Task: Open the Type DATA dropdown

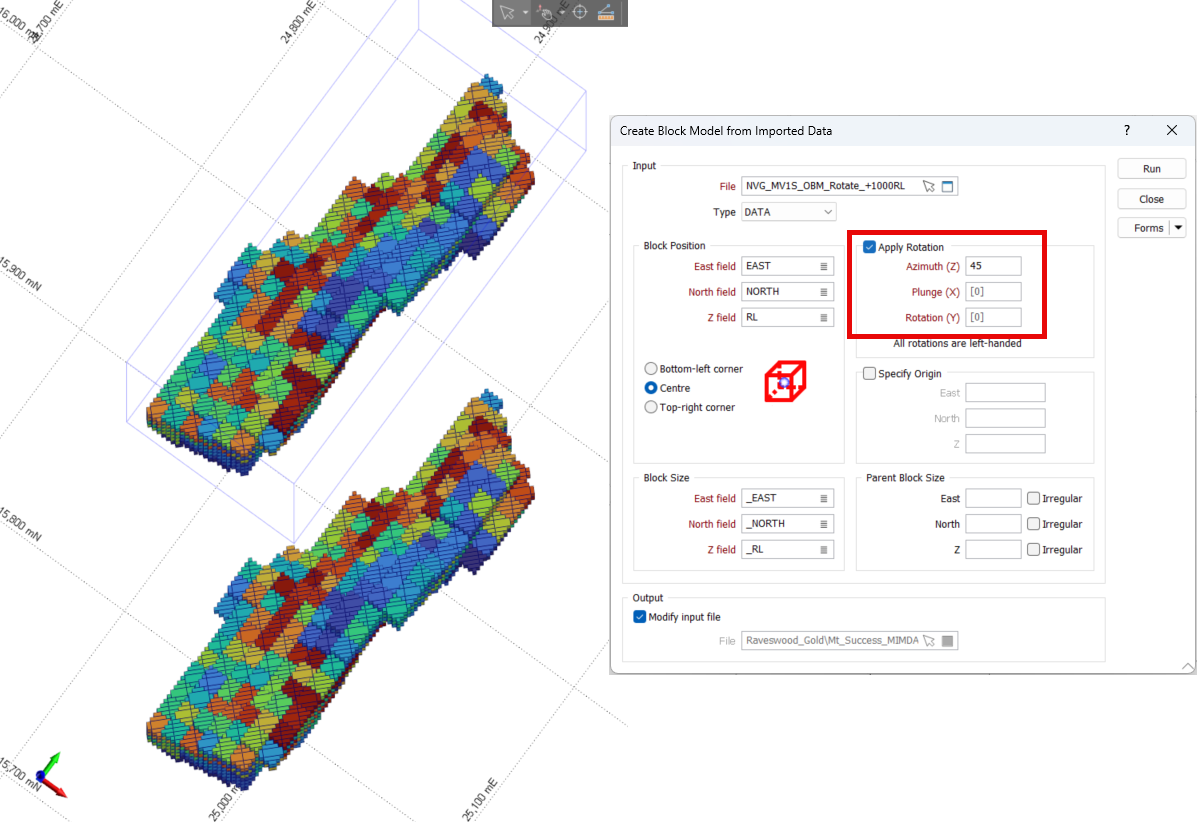Action: tap(788, 212)
